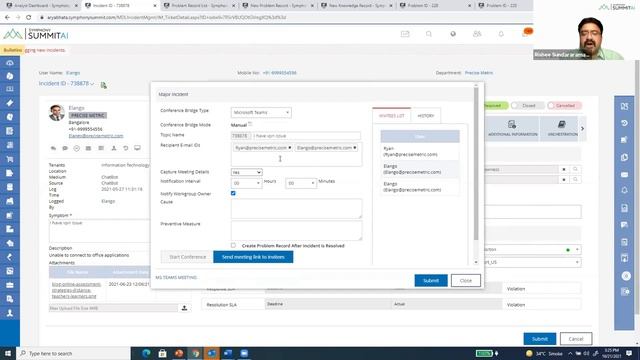640x360 pixels.
Task: Click into the Cause text area
Action: point(296,208)
